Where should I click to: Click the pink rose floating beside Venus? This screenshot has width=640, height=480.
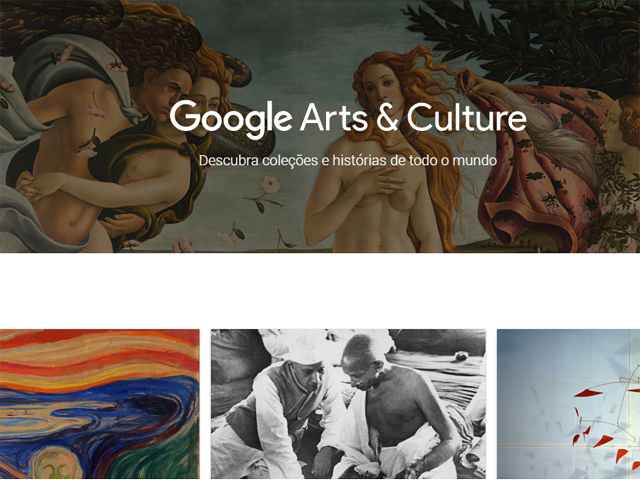coord(270,184)
